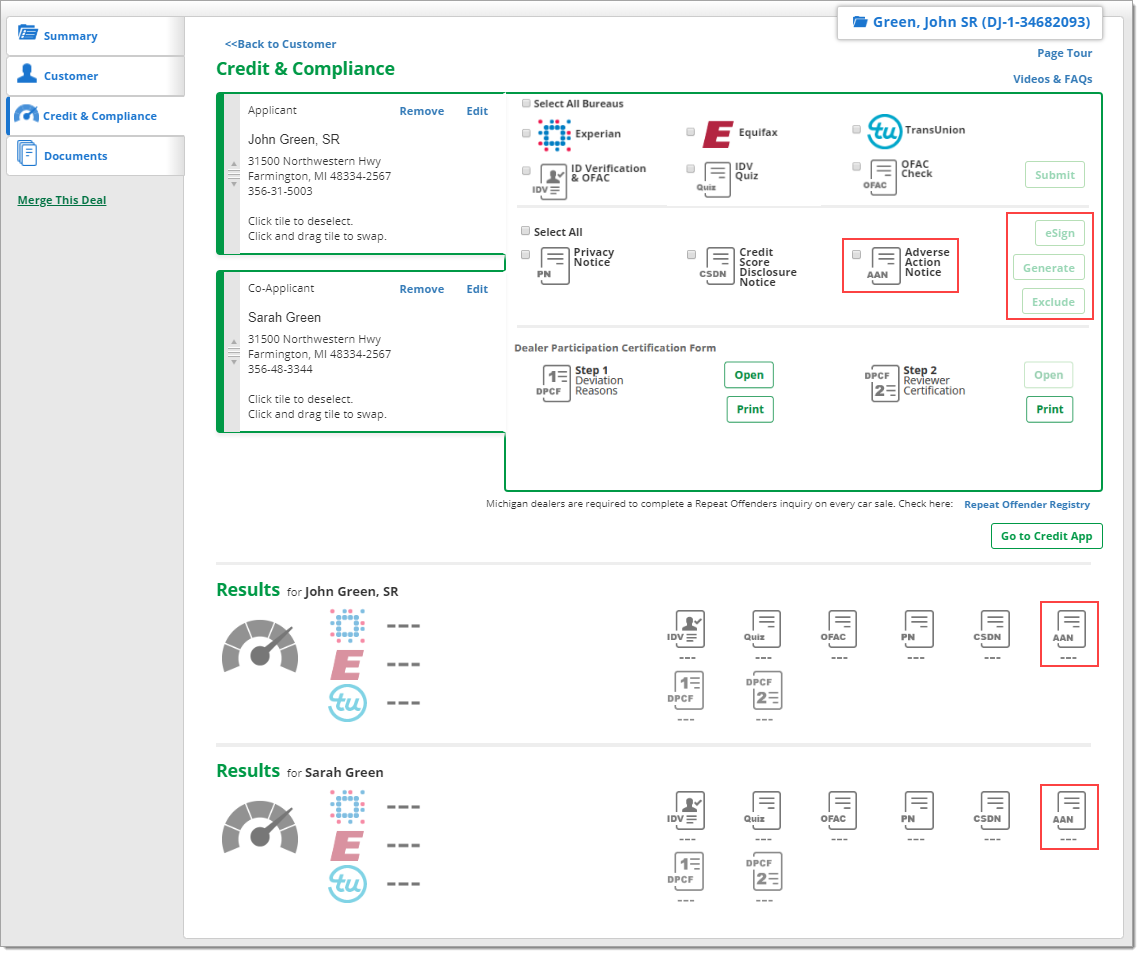Click the Credit Score Disclosure CSDN icon
1140x954 pixels.
(720, 265)
